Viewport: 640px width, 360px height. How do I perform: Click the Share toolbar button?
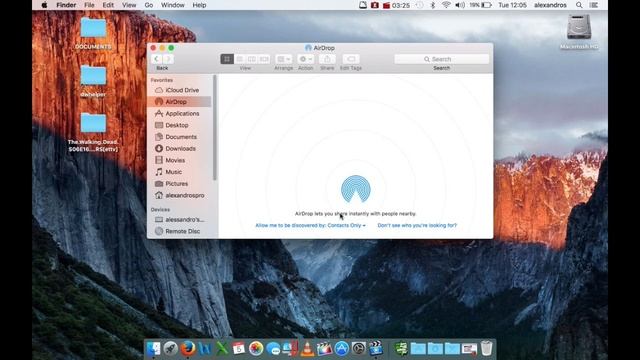[327, 59]
